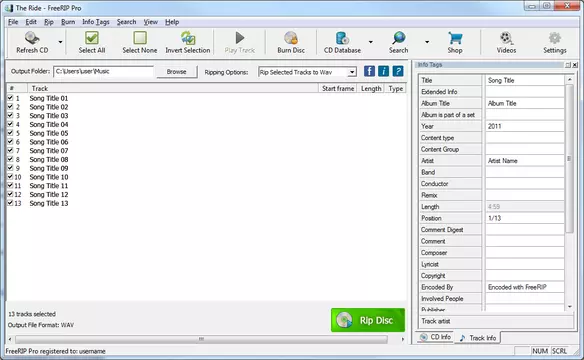Uncheck track 1 Song Title 01
The width and height of the screenshot is (584, 360).
click(x=10, y=98)
